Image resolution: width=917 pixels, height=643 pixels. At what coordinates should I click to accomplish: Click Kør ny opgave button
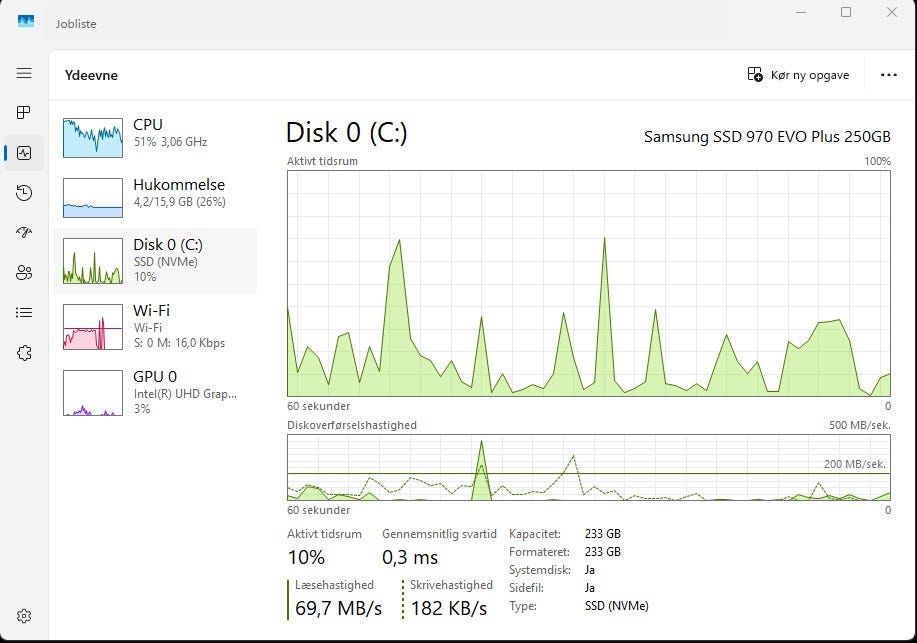coord(798,75)
